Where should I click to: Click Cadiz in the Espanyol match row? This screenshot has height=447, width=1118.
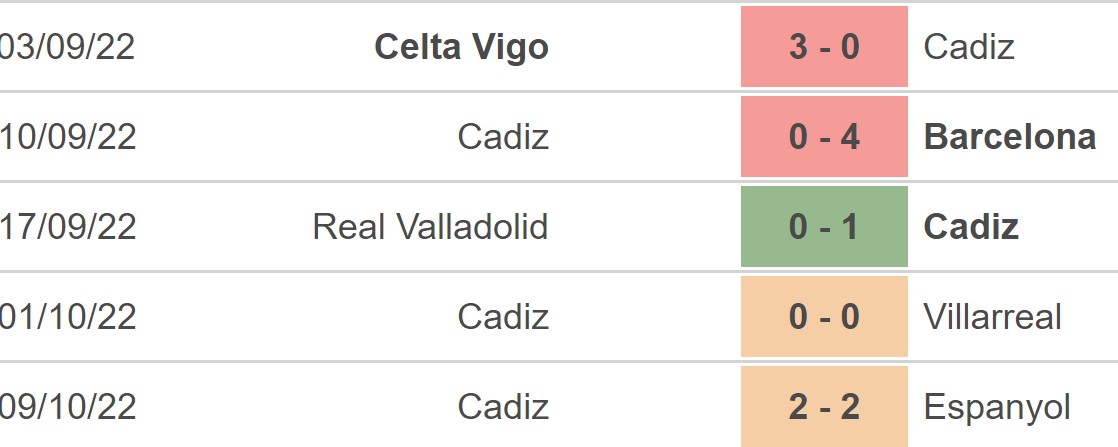(503, 407)
